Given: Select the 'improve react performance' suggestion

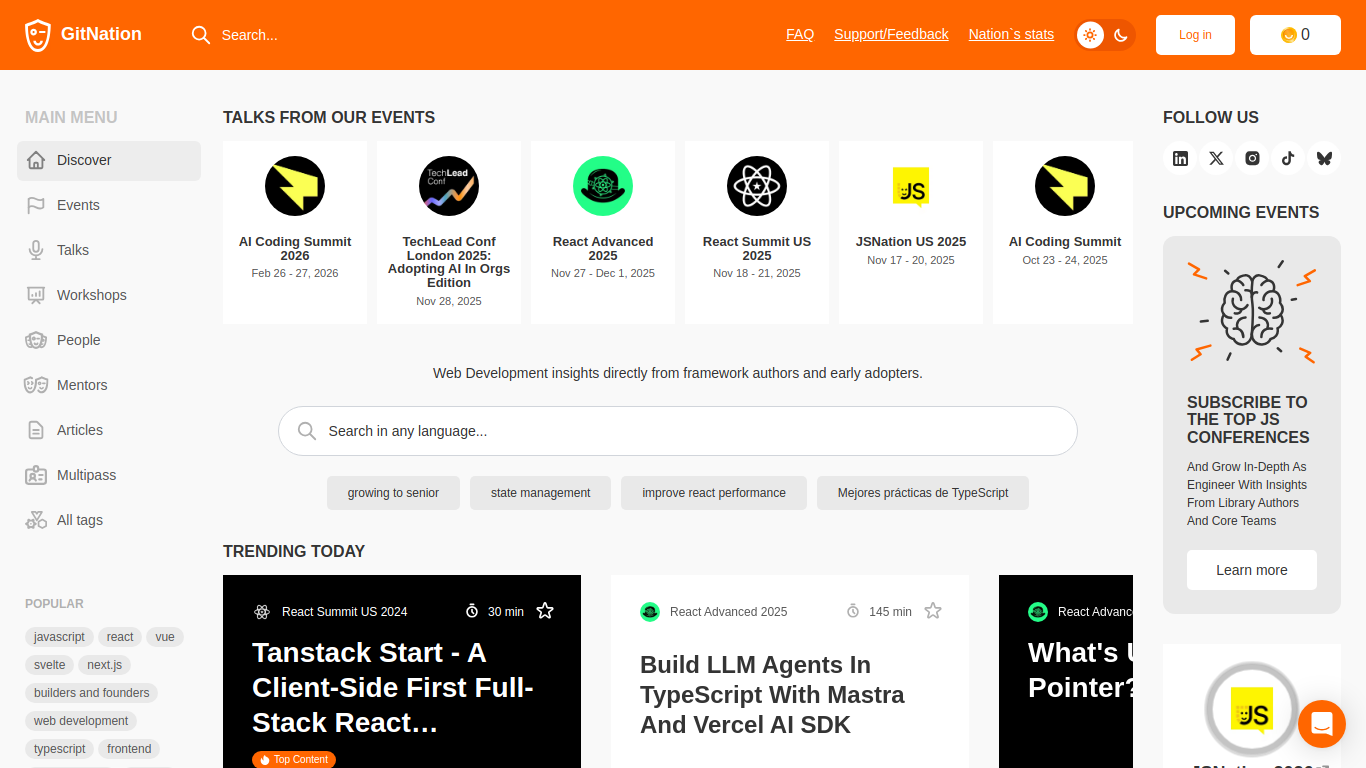Looking at the screenshot, I should pyautogui.click(x=714, y=493).
